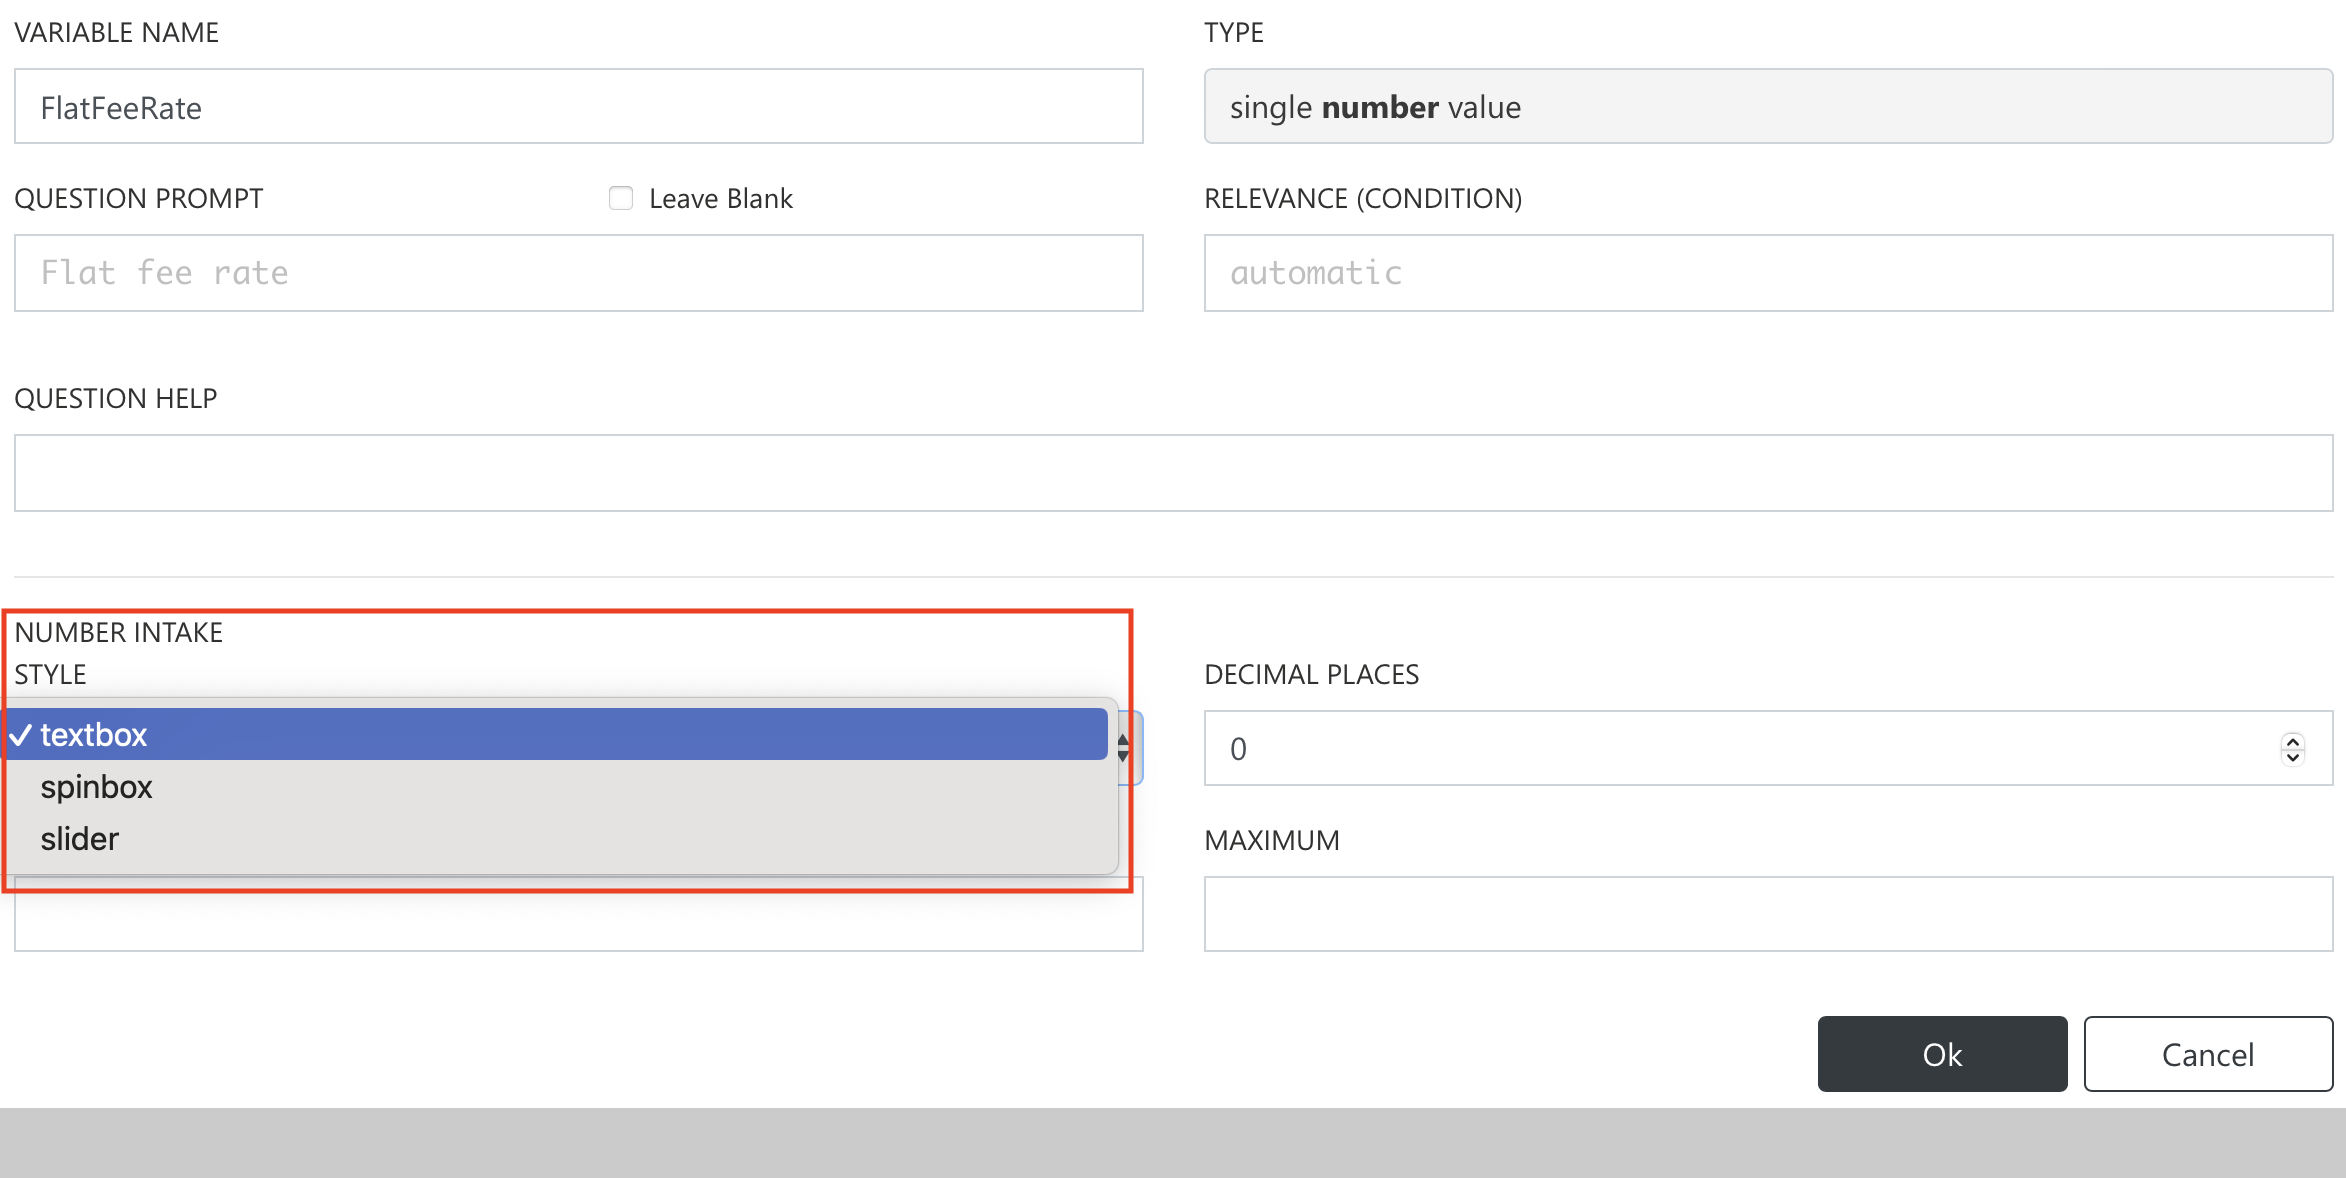Click the style select up-down arrows
2346x1178 pixels.
coord(1124,748)
